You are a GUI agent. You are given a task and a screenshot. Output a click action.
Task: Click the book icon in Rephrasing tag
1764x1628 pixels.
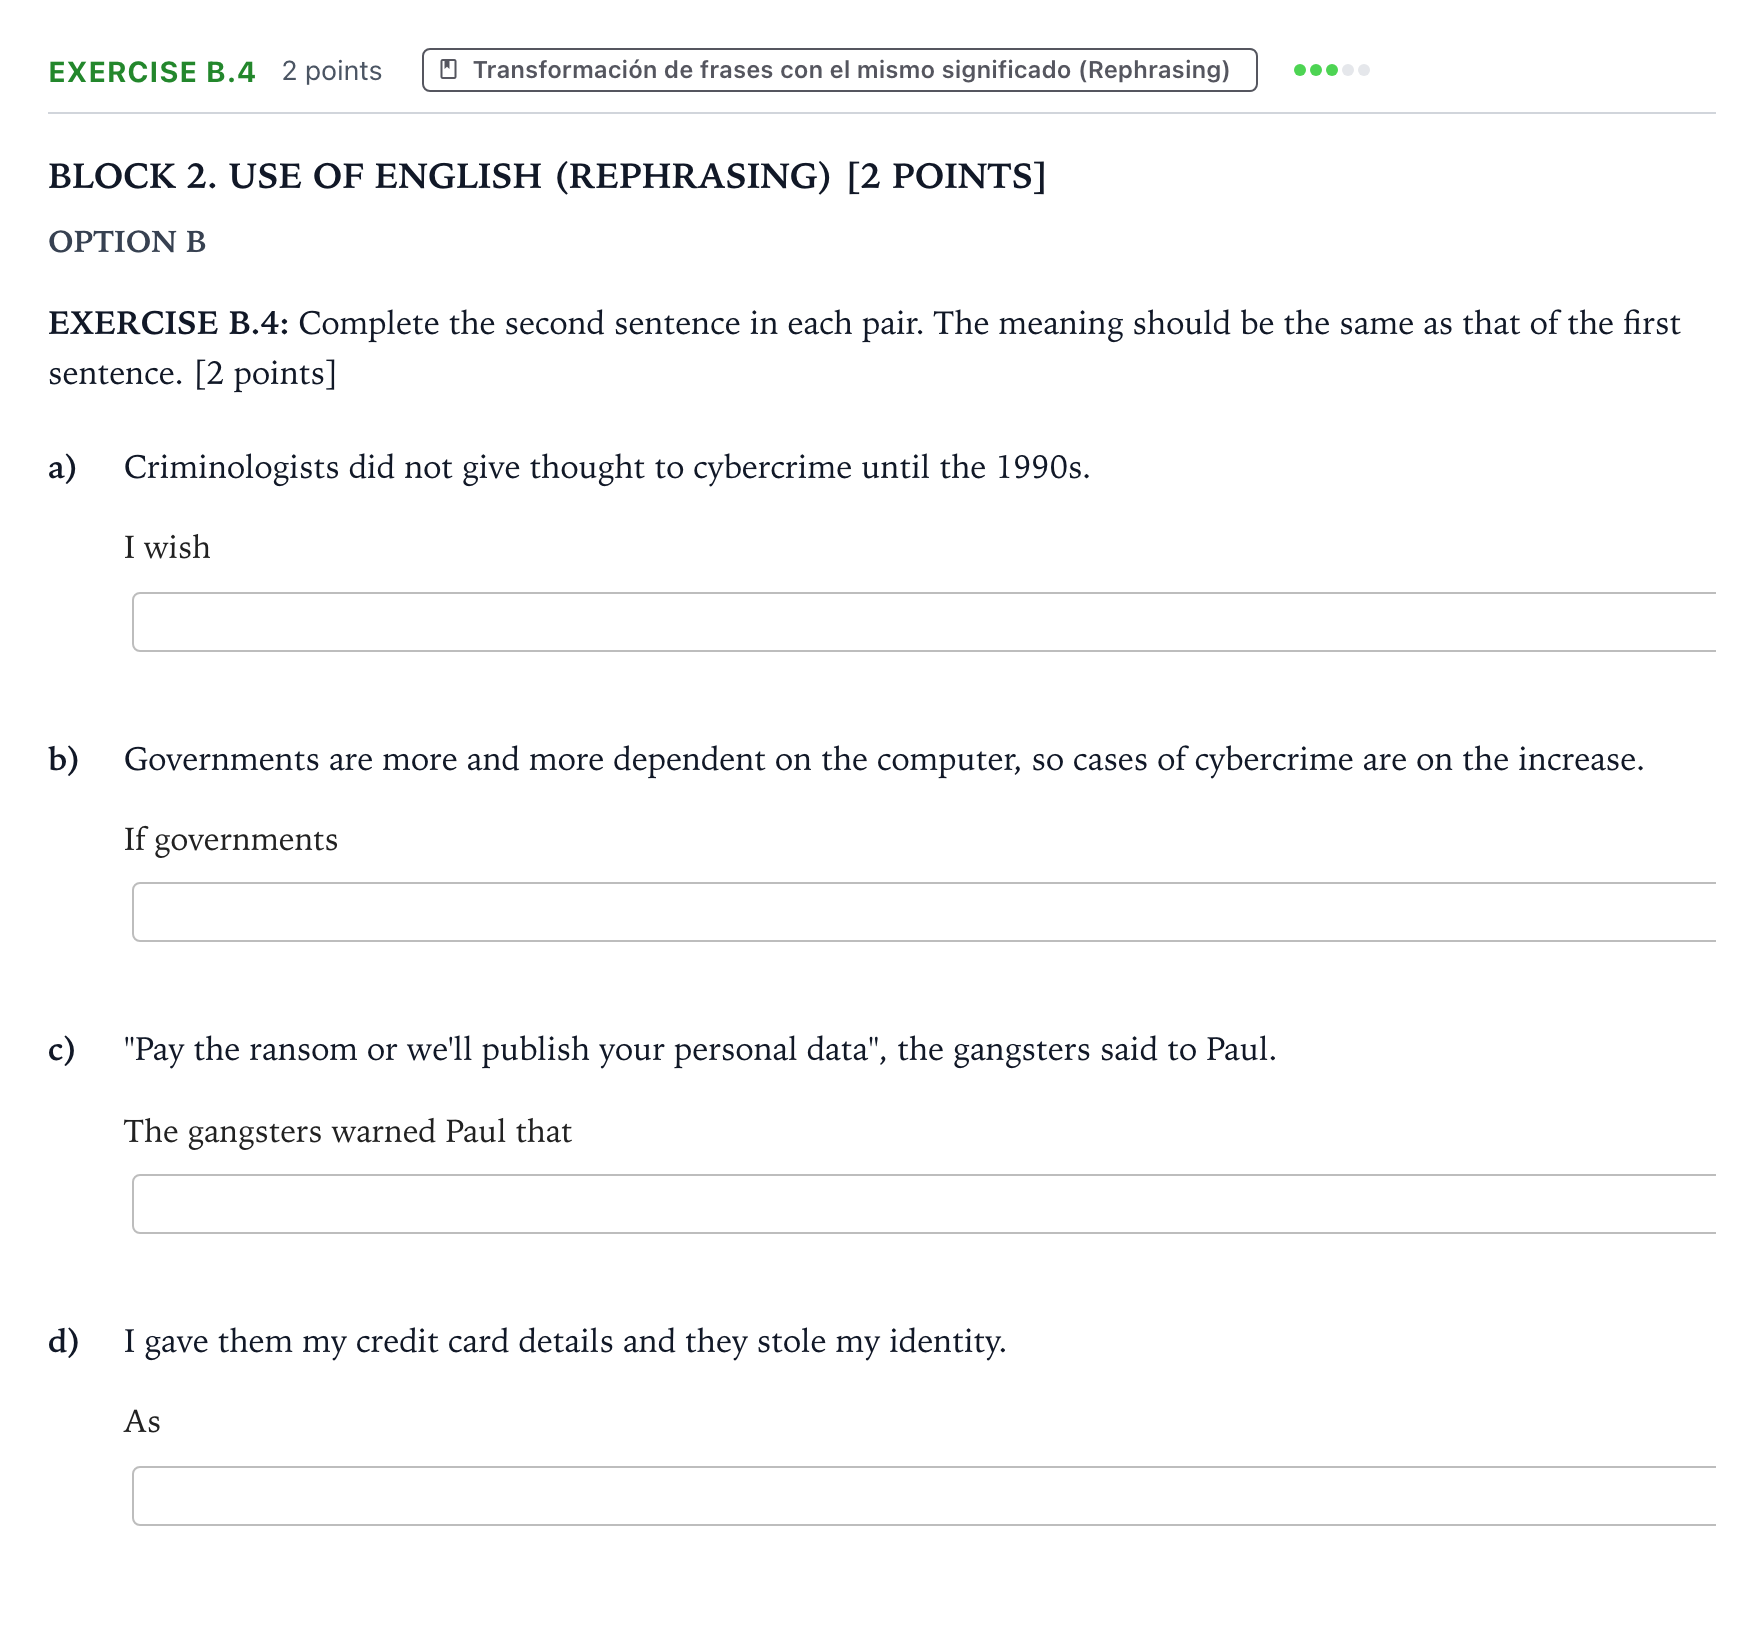point(449,70)
